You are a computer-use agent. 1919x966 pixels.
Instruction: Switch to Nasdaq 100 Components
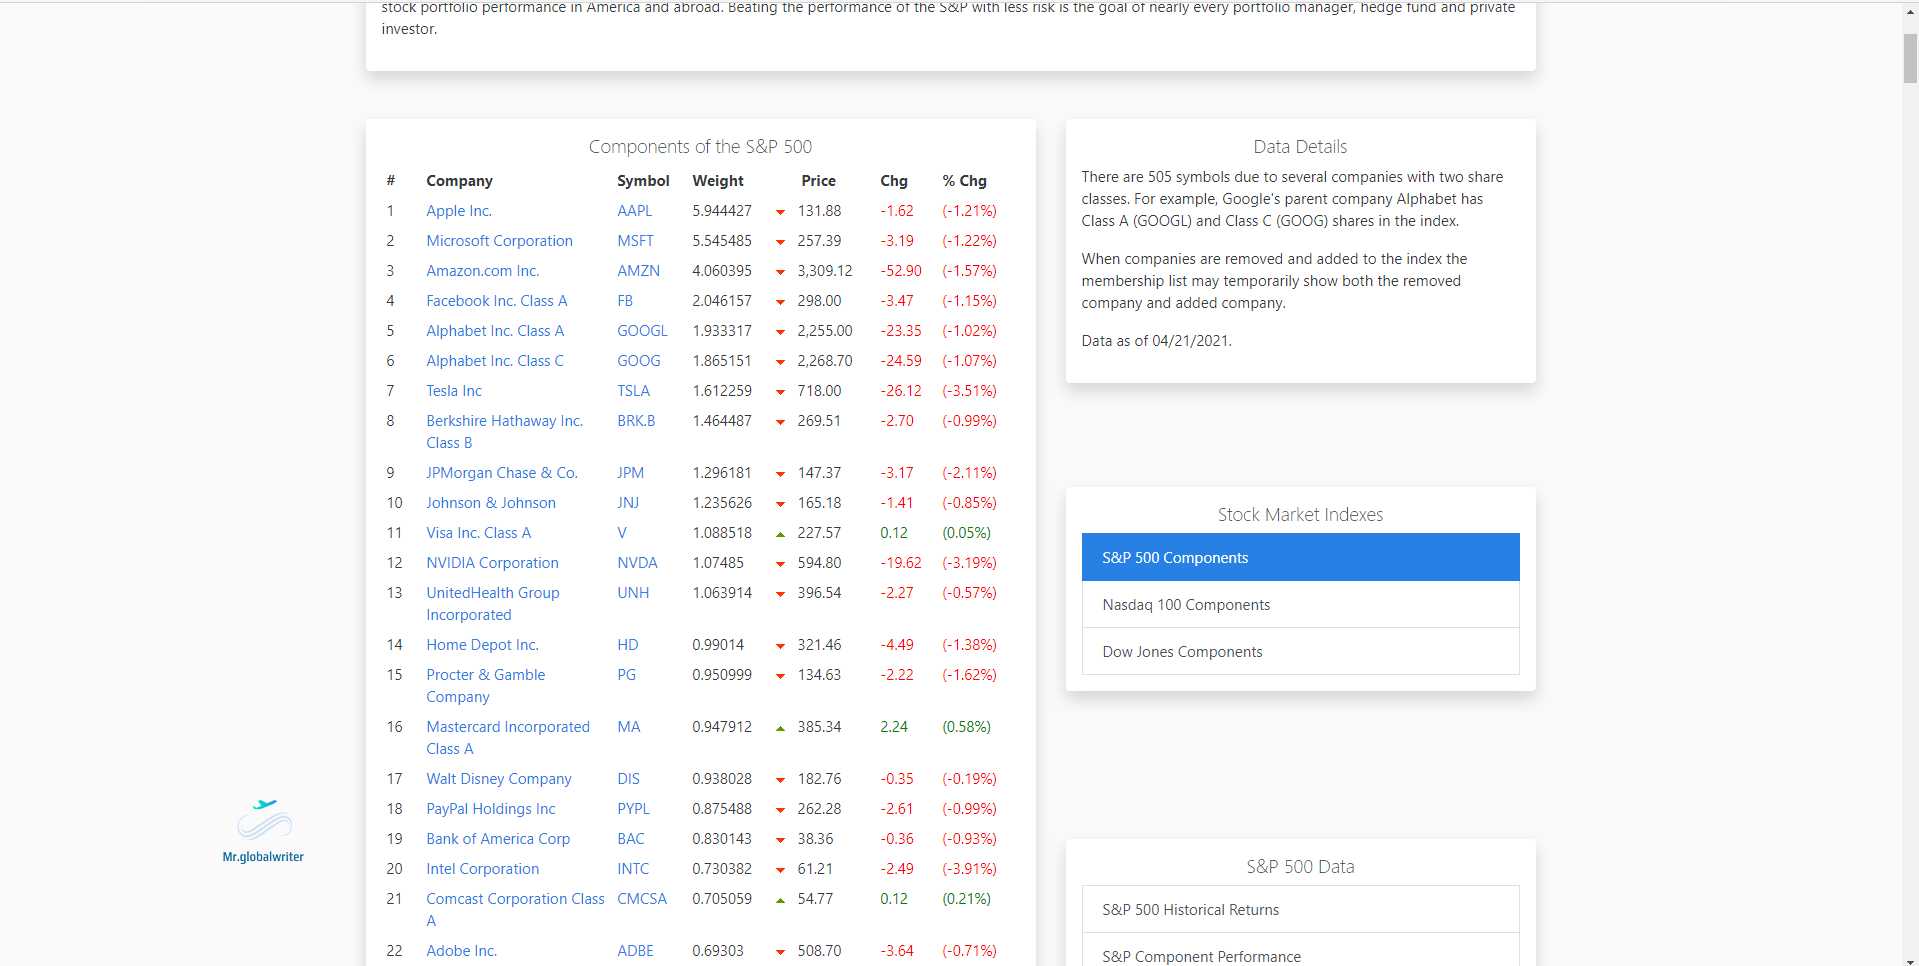point(1300,605)
